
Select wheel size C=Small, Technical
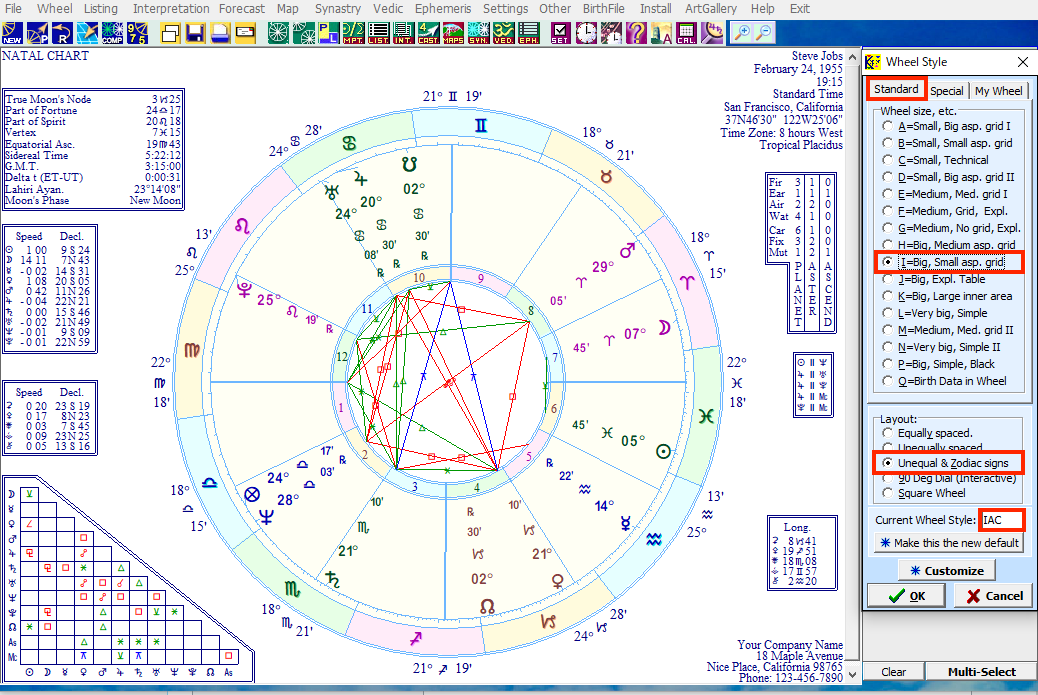point(935,160)
